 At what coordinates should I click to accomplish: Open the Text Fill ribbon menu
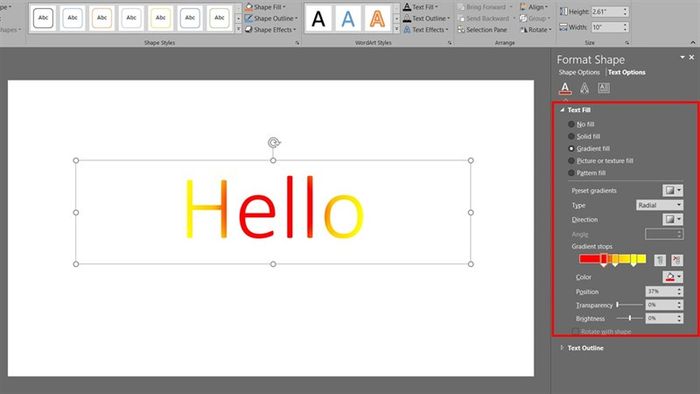coord(420,7)
